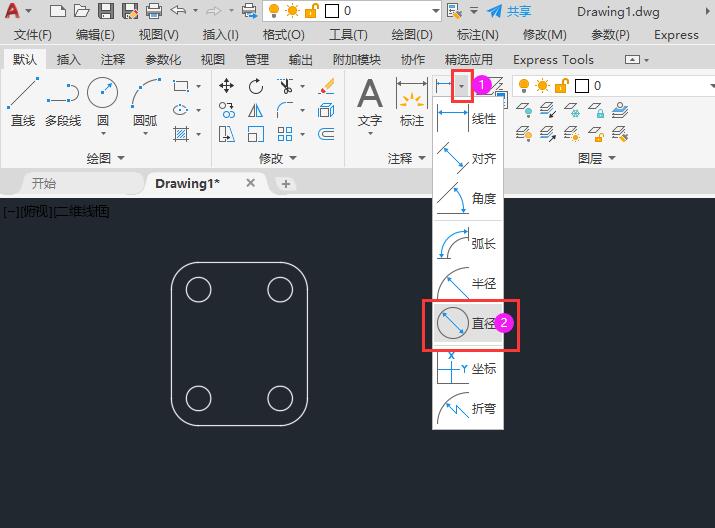Click the Save icon in quick access
Image resolution: width=715 pixels, height=528 pixels.
(x=106, y=10)
